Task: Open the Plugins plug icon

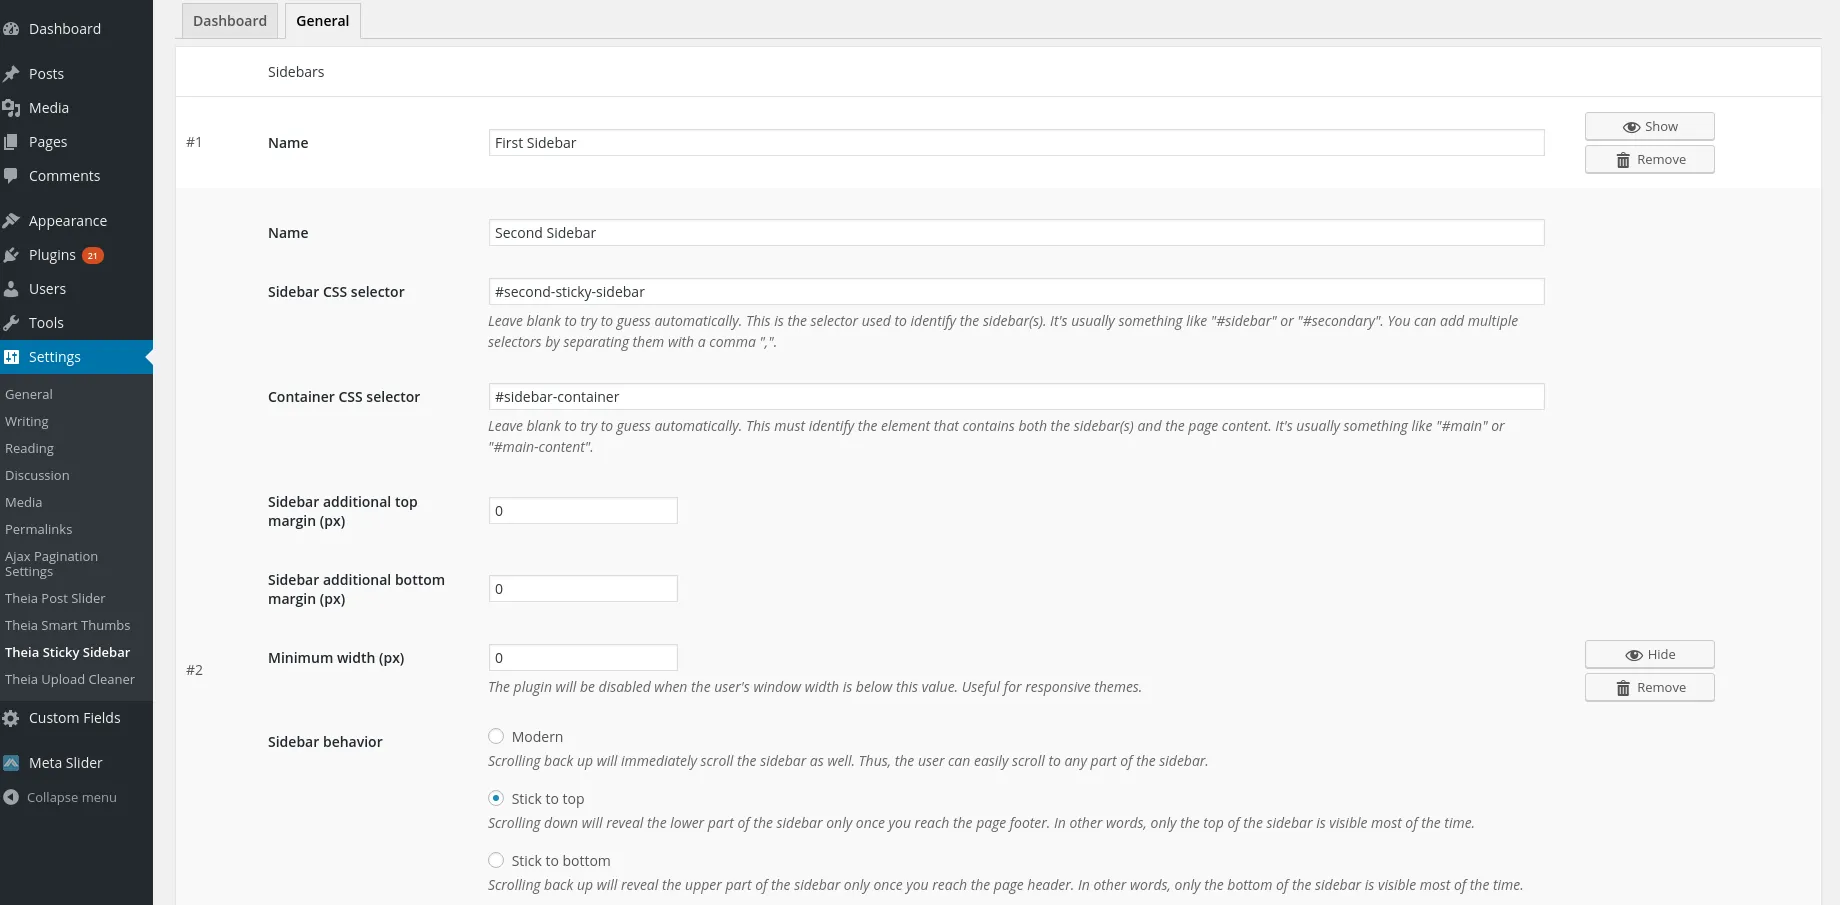Action: tap(11, 255)
